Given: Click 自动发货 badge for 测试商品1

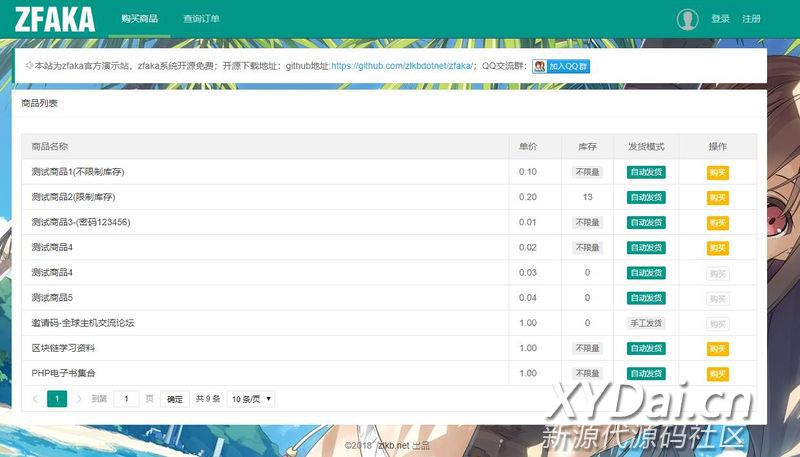Looking at the screenshot, I should click(x=646, y=172).
